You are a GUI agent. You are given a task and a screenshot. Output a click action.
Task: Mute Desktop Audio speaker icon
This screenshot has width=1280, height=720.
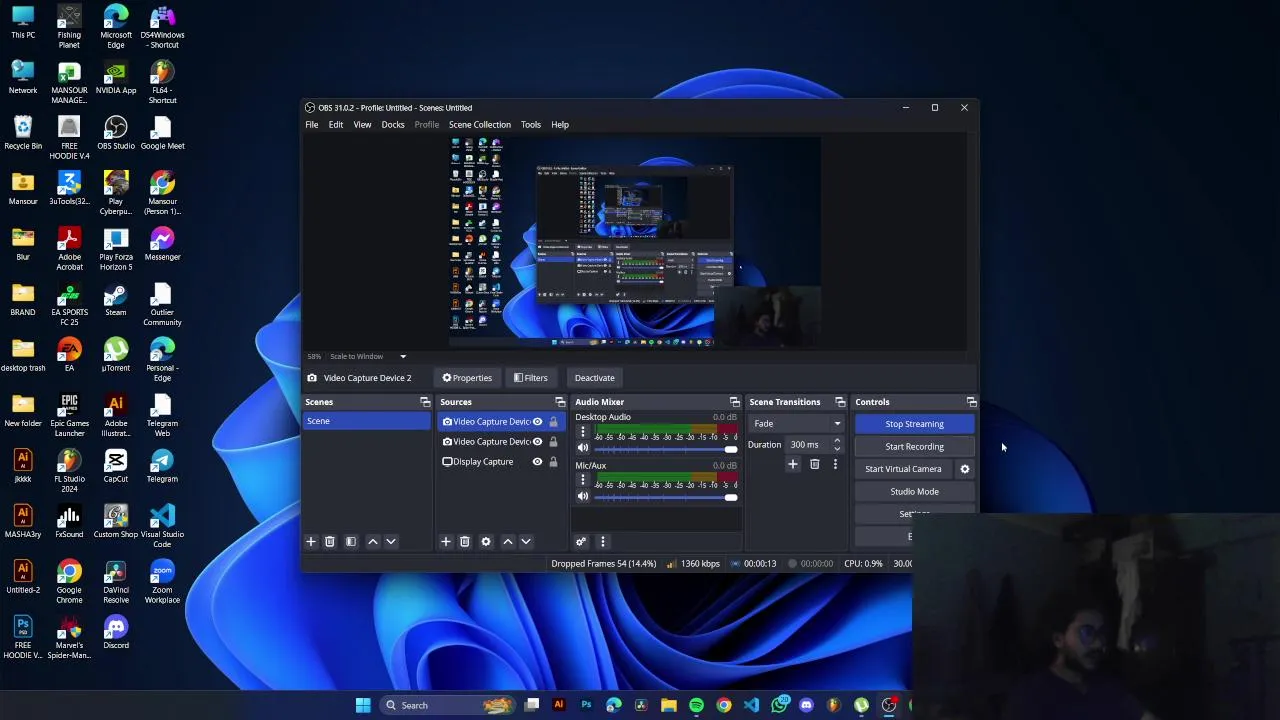583,448
